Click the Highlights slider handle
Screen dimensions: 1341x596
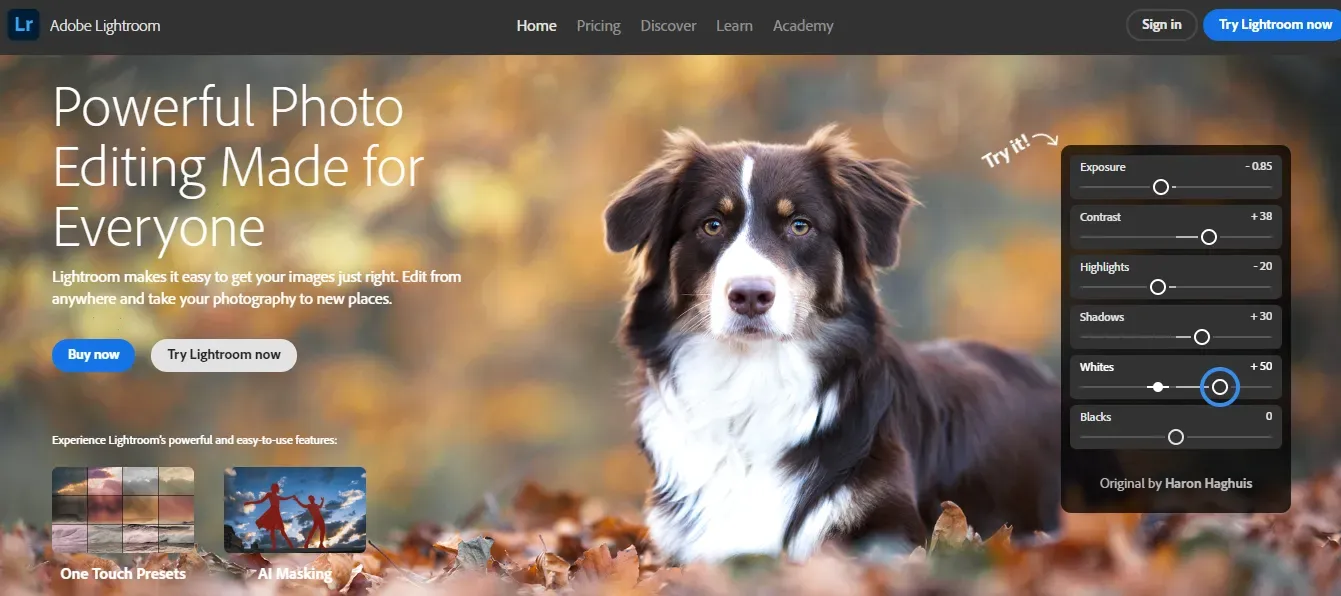(x=1157, y=287)
